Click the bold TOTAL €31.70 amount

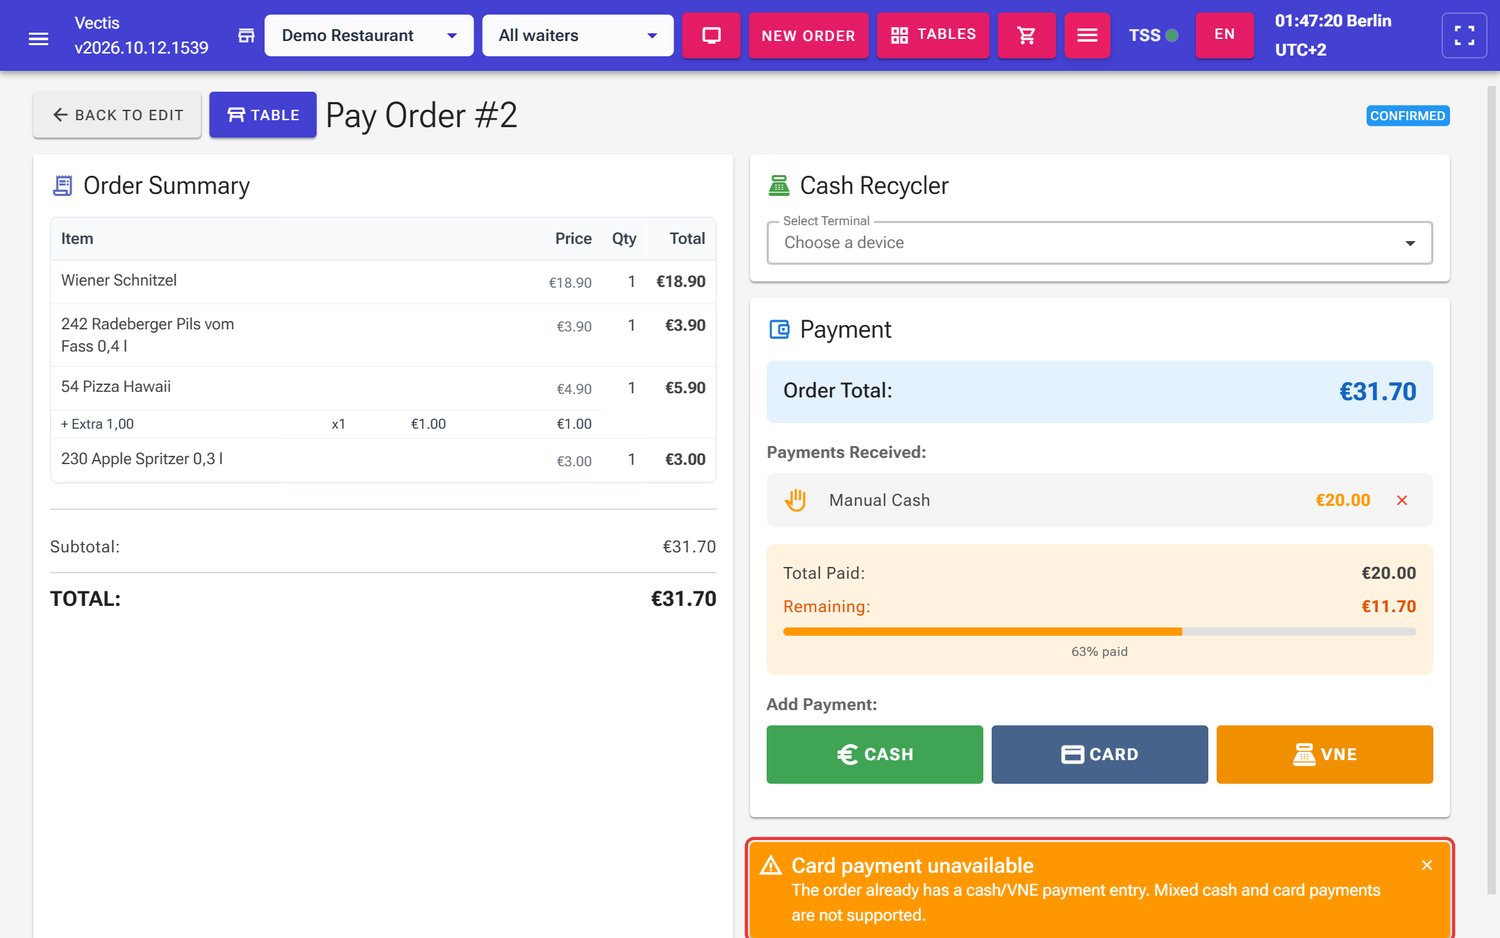684,599
